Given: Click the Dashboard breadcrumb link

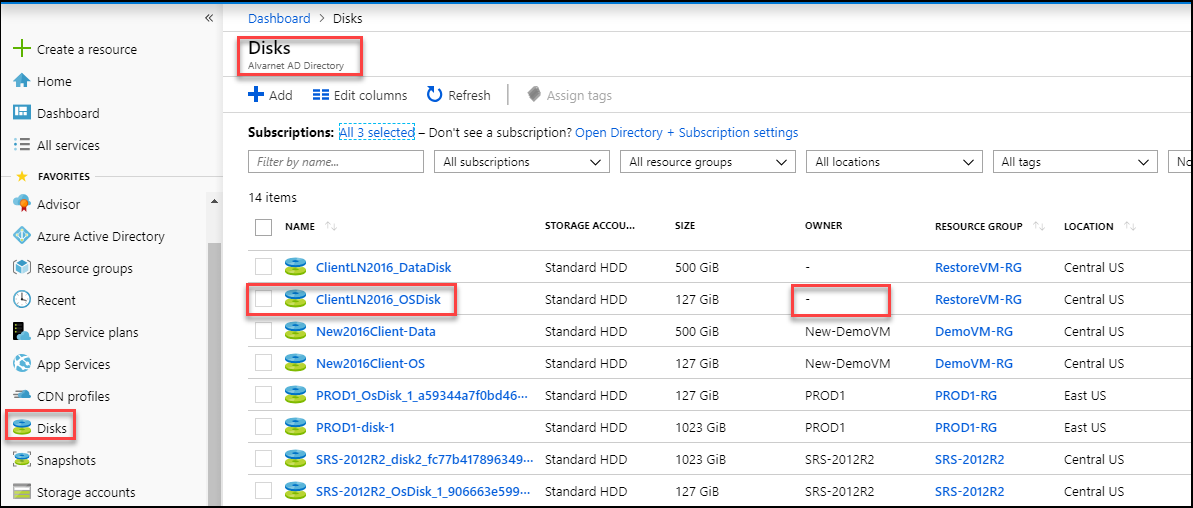Looking at the screenshot, I should pos(279,18).
